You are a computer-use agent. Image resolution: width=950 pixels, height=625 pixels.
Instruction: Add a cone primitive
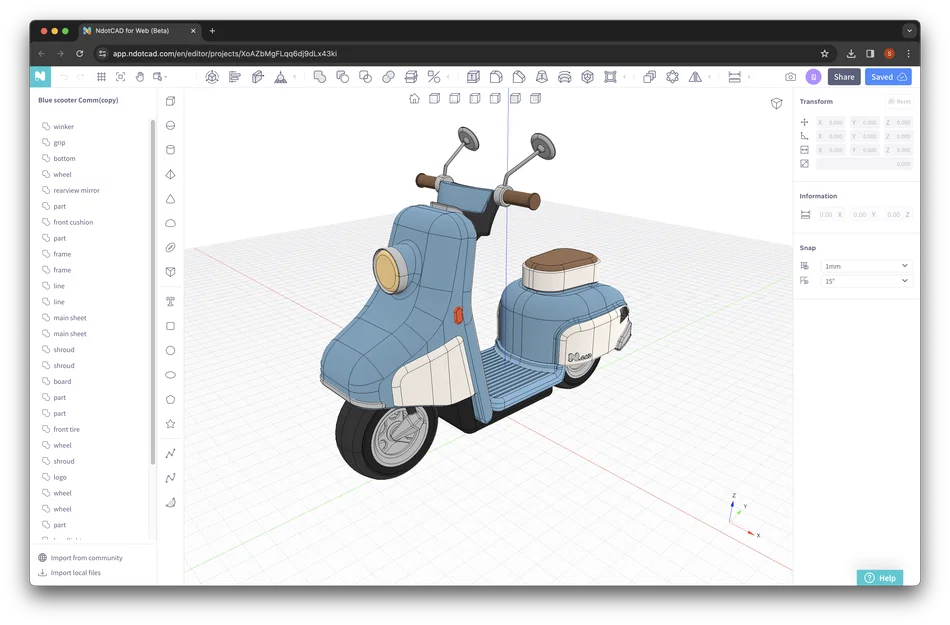click(x=171, y=199)
